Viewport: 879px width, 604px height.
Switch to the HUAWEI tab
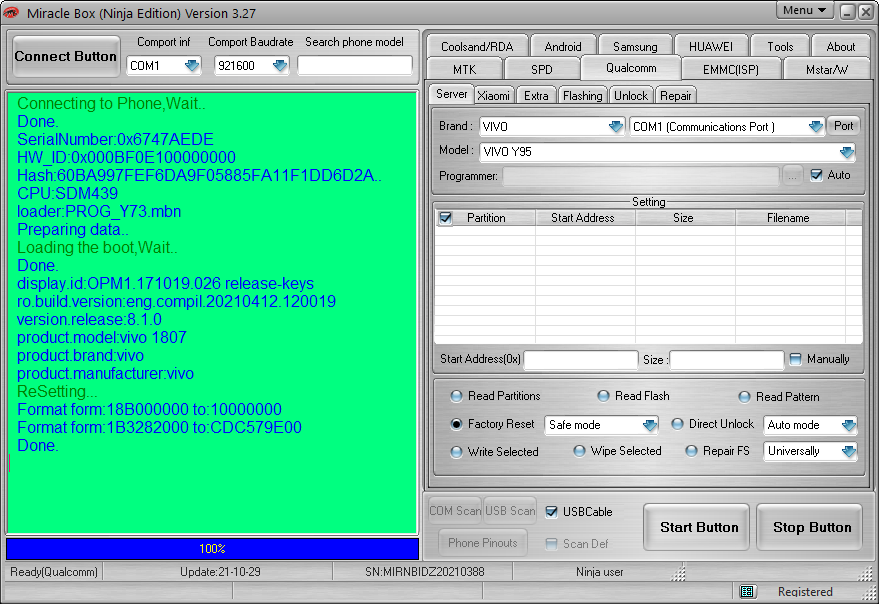click(711, 47)
